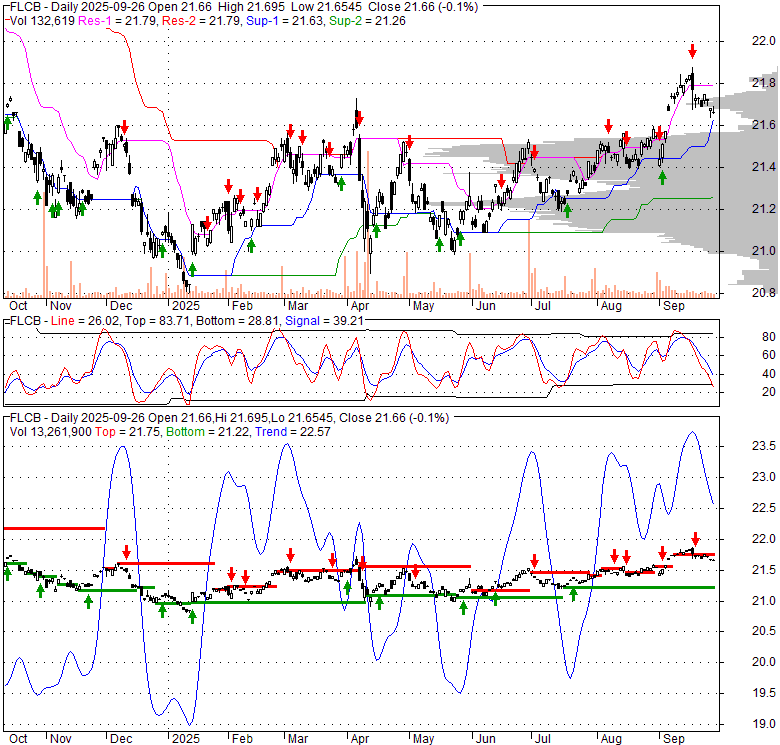
Task: Click the Sup-2 = 21.26 legend label
Action: click(367, 21)
